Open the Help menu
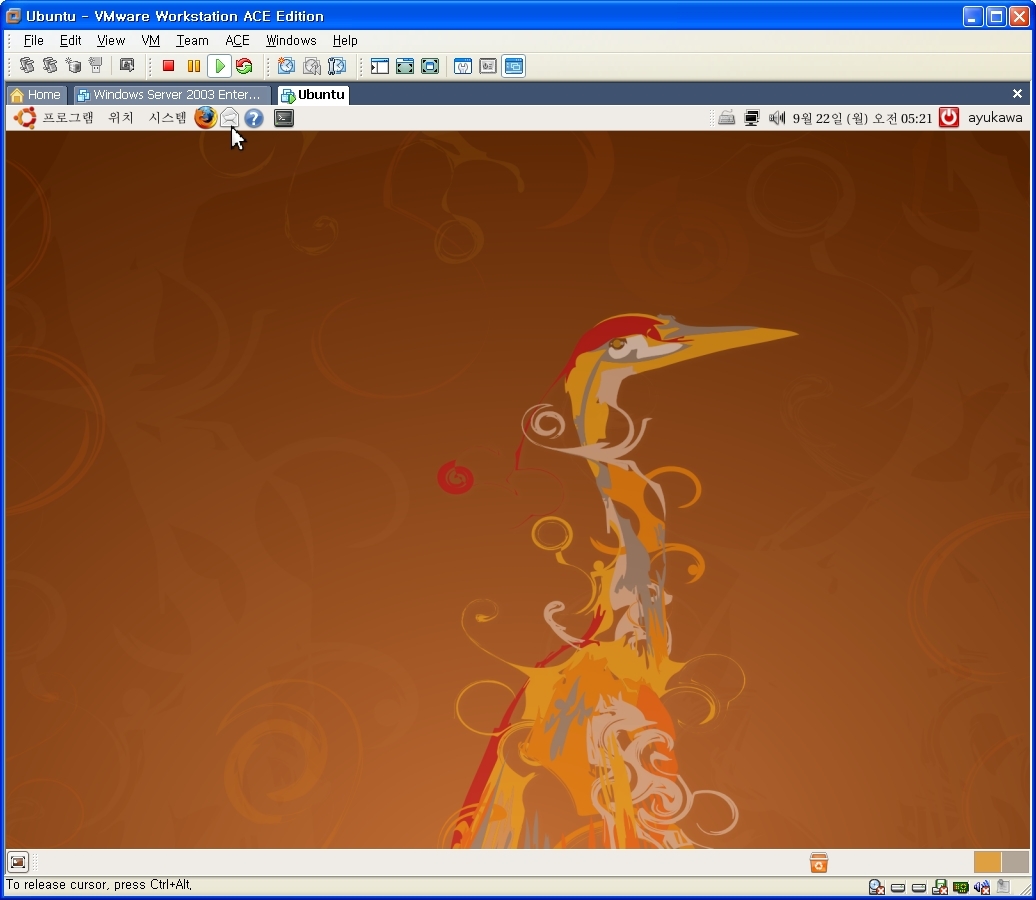 point(344,40)
